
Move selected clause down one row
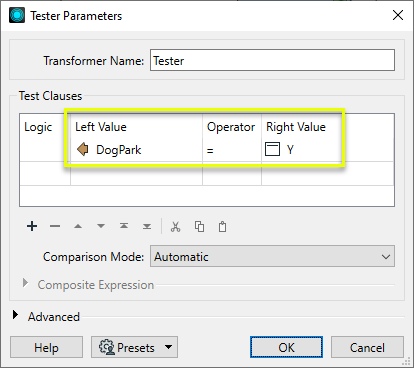101,226
